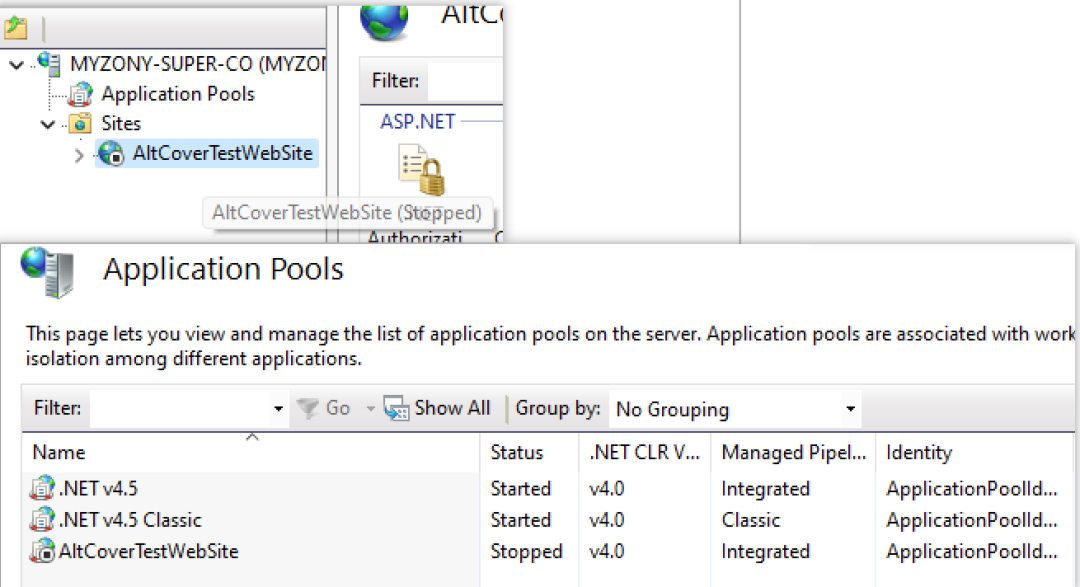The image size is (1080, 587).
Task: Sort by the Name column header
Action: 60,453
